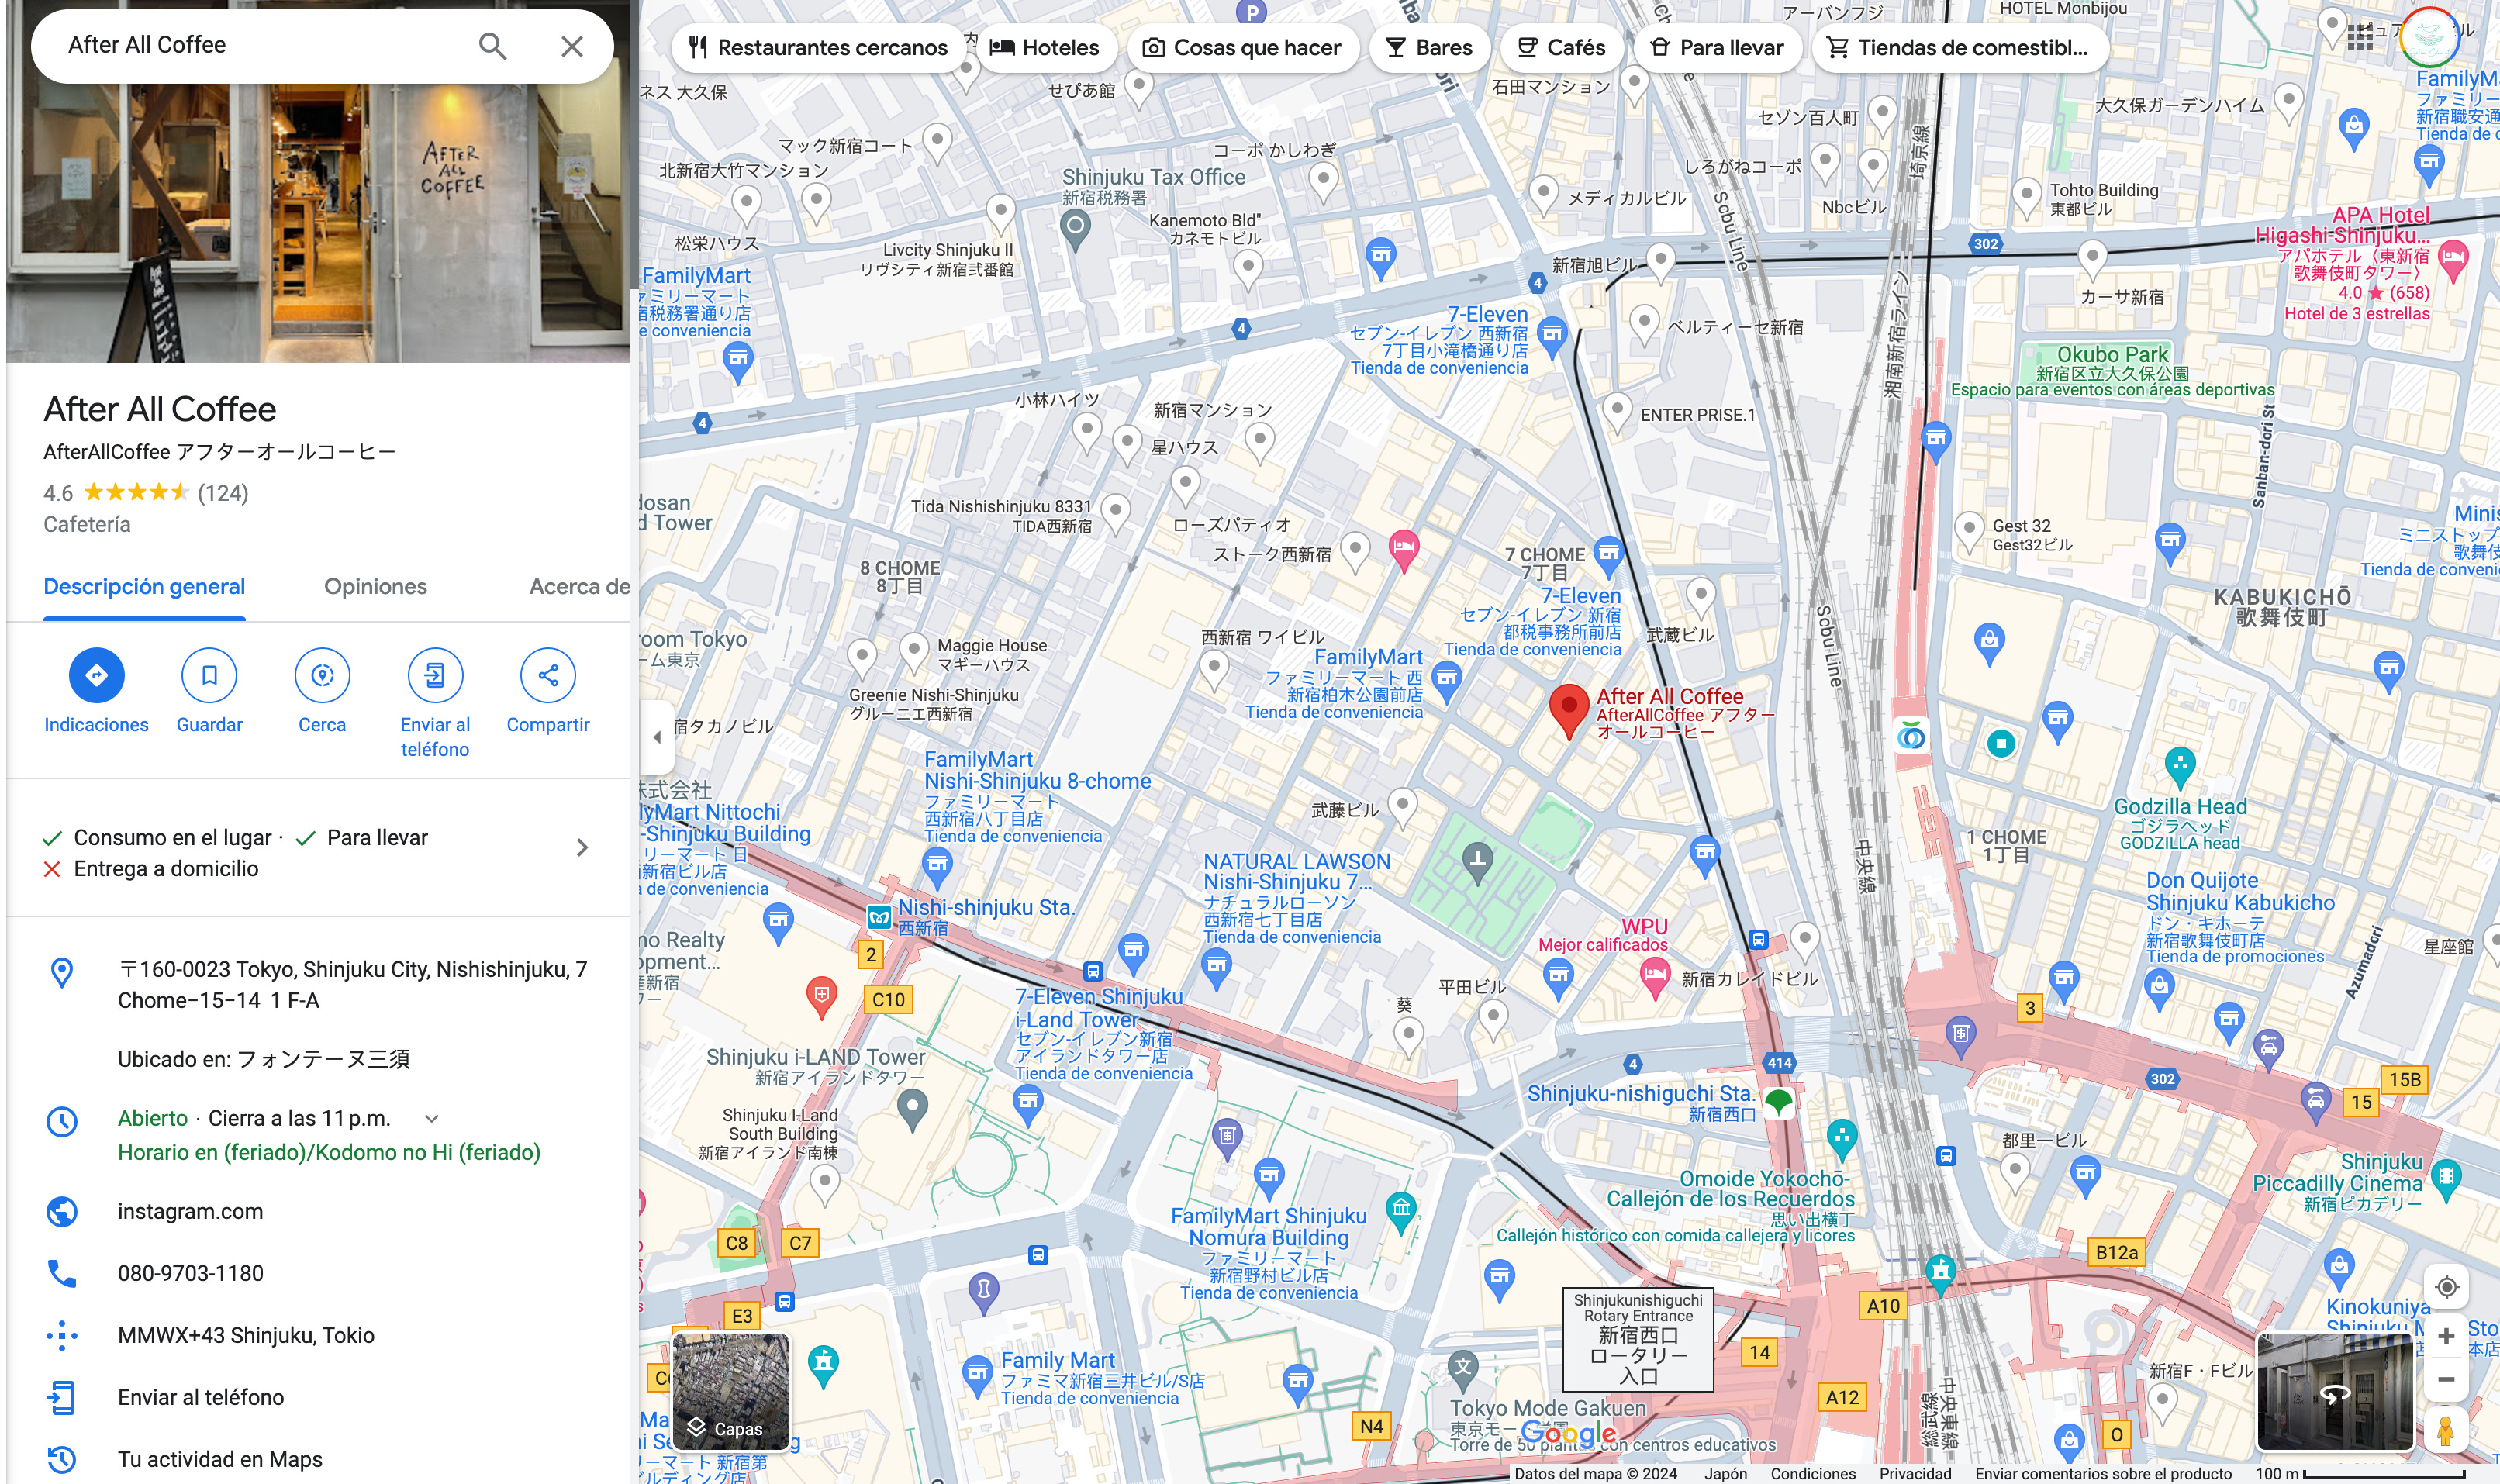Select the Para llevar chip
2500x1484 pixels.
(1717, 47)
